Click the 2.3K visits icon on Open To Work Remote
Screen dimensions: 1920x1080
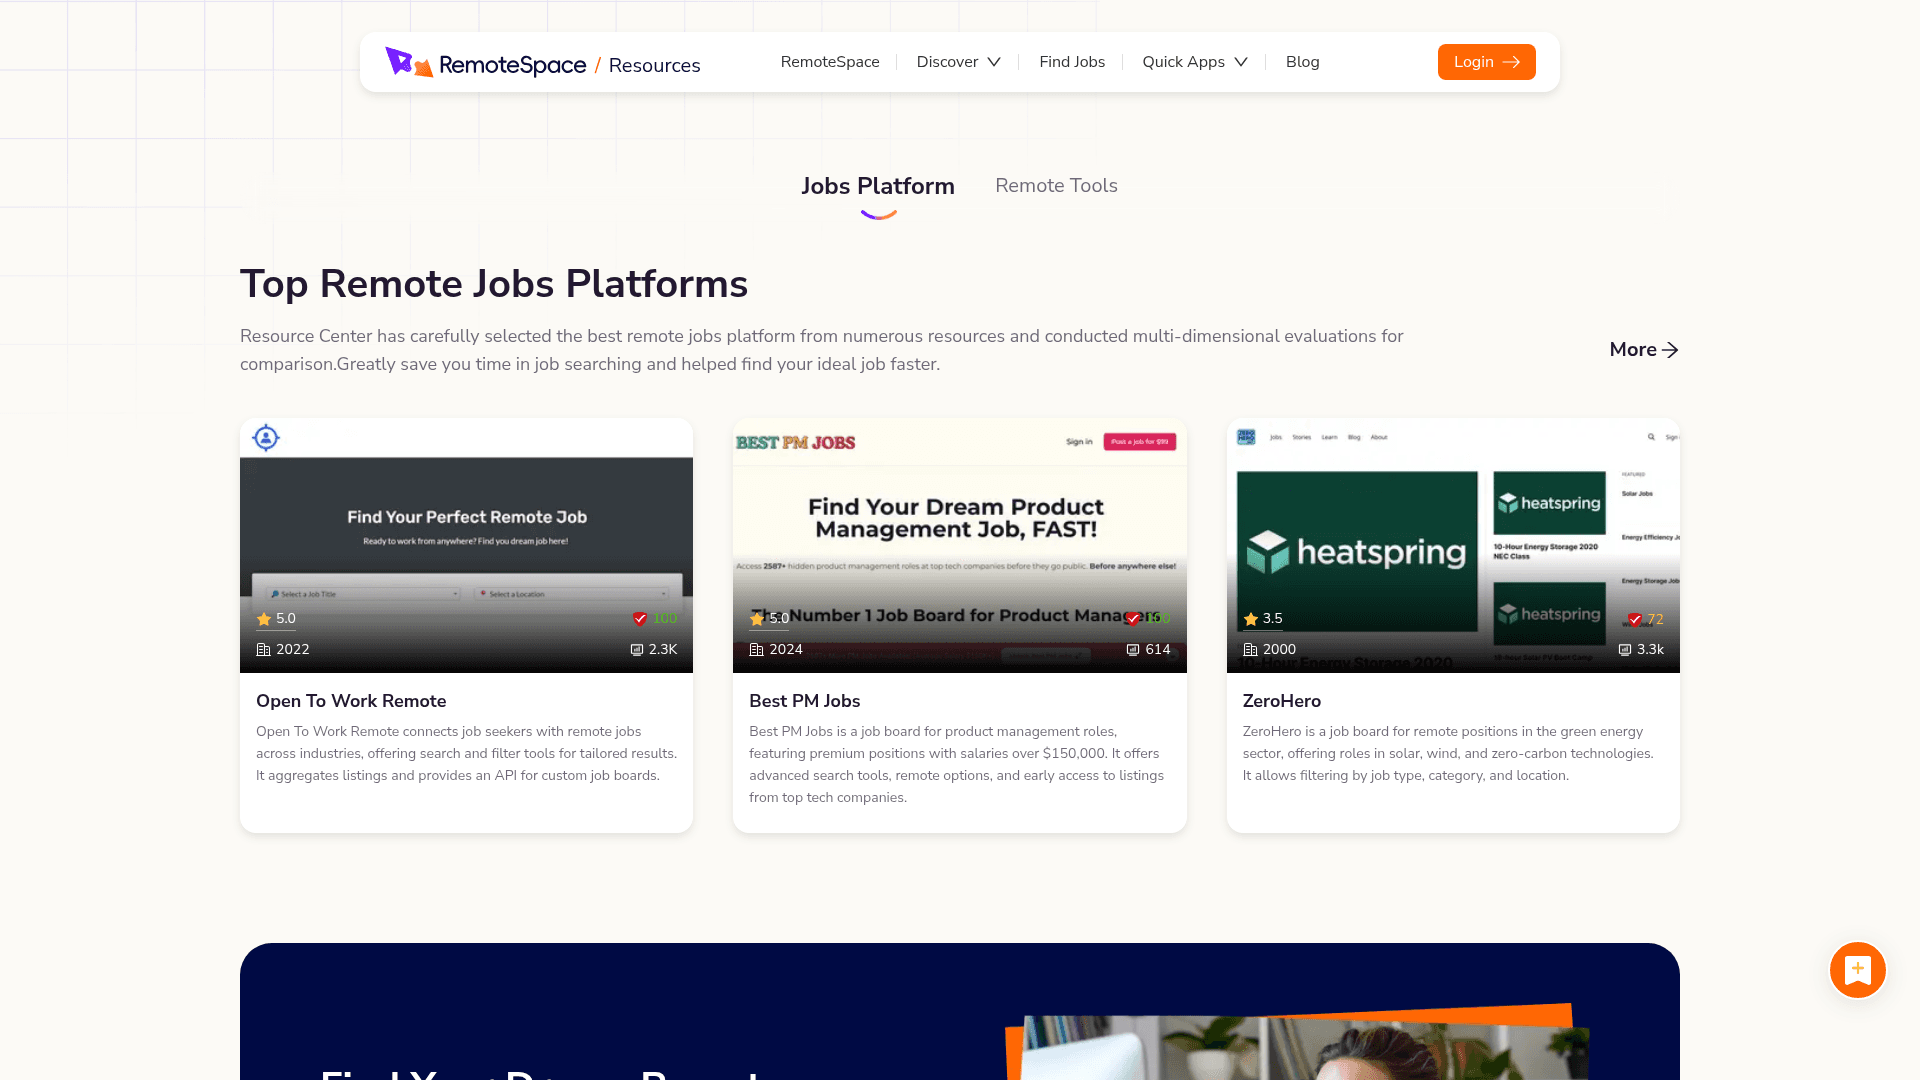[636, 650]
